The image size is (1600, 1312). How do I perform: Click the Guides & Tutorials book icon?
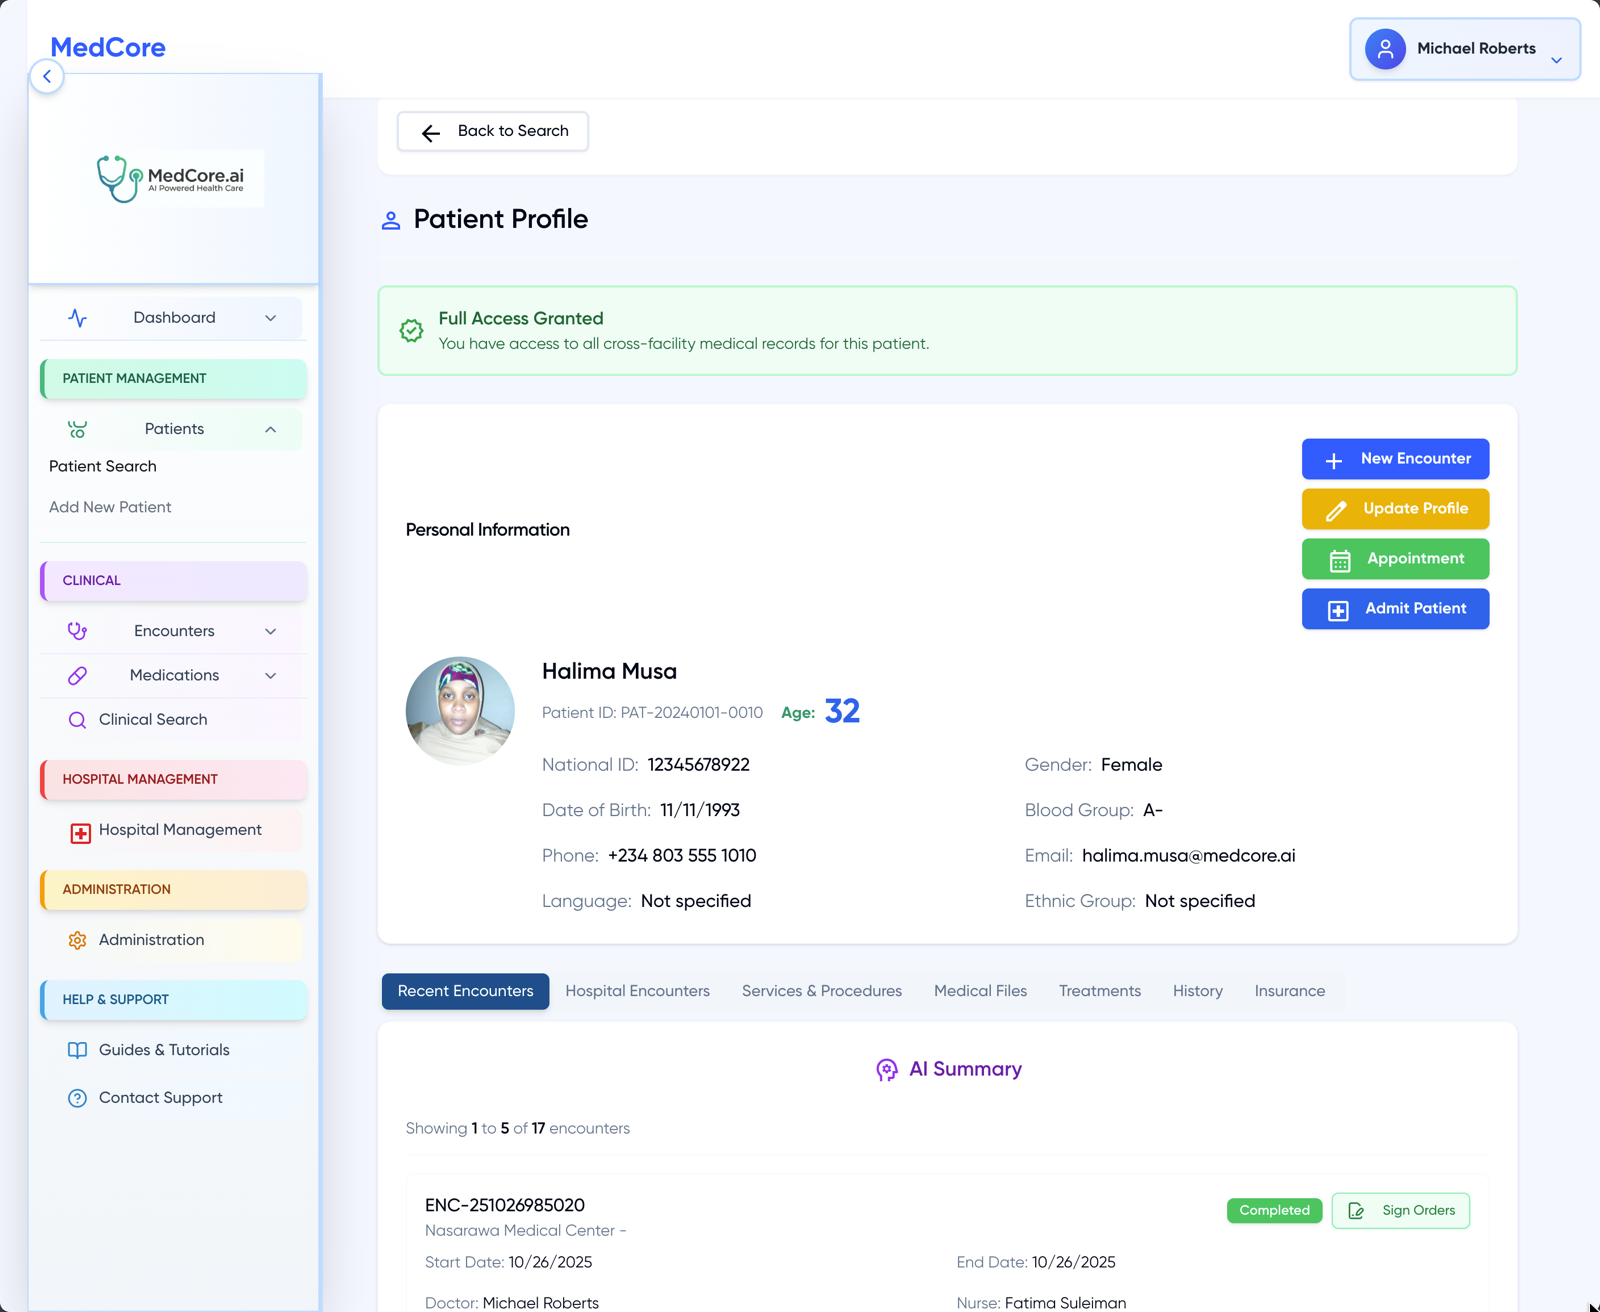click(x=78, y=1050)
